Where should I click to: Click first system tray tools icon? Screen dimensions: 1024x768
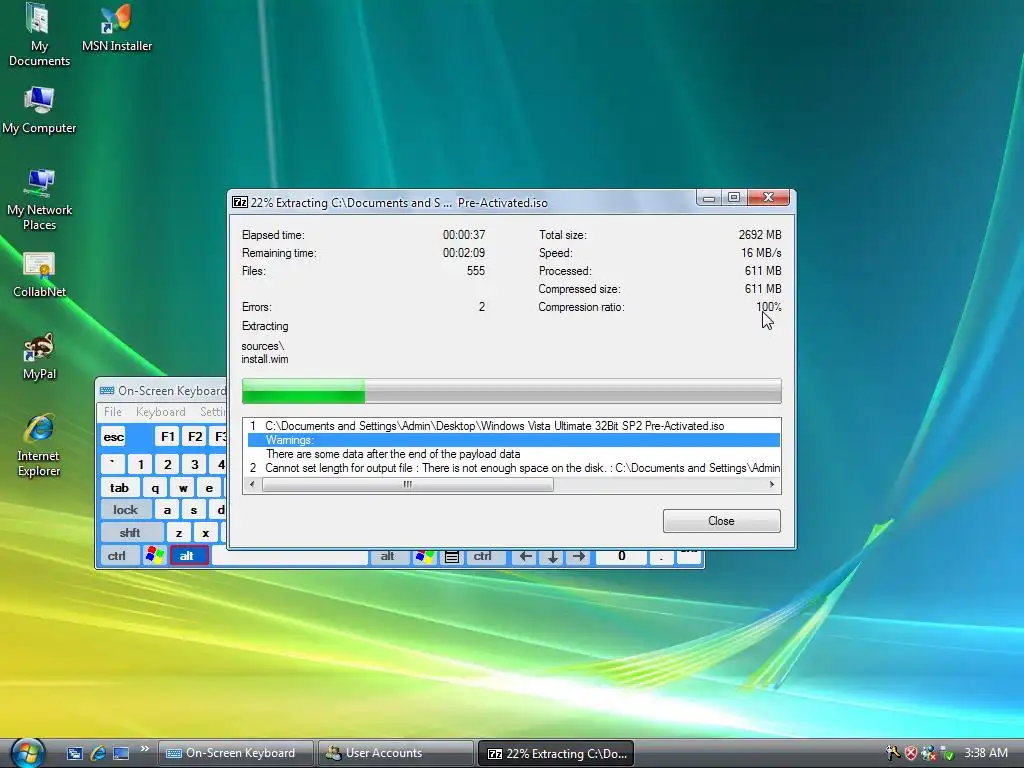point(892,753)
